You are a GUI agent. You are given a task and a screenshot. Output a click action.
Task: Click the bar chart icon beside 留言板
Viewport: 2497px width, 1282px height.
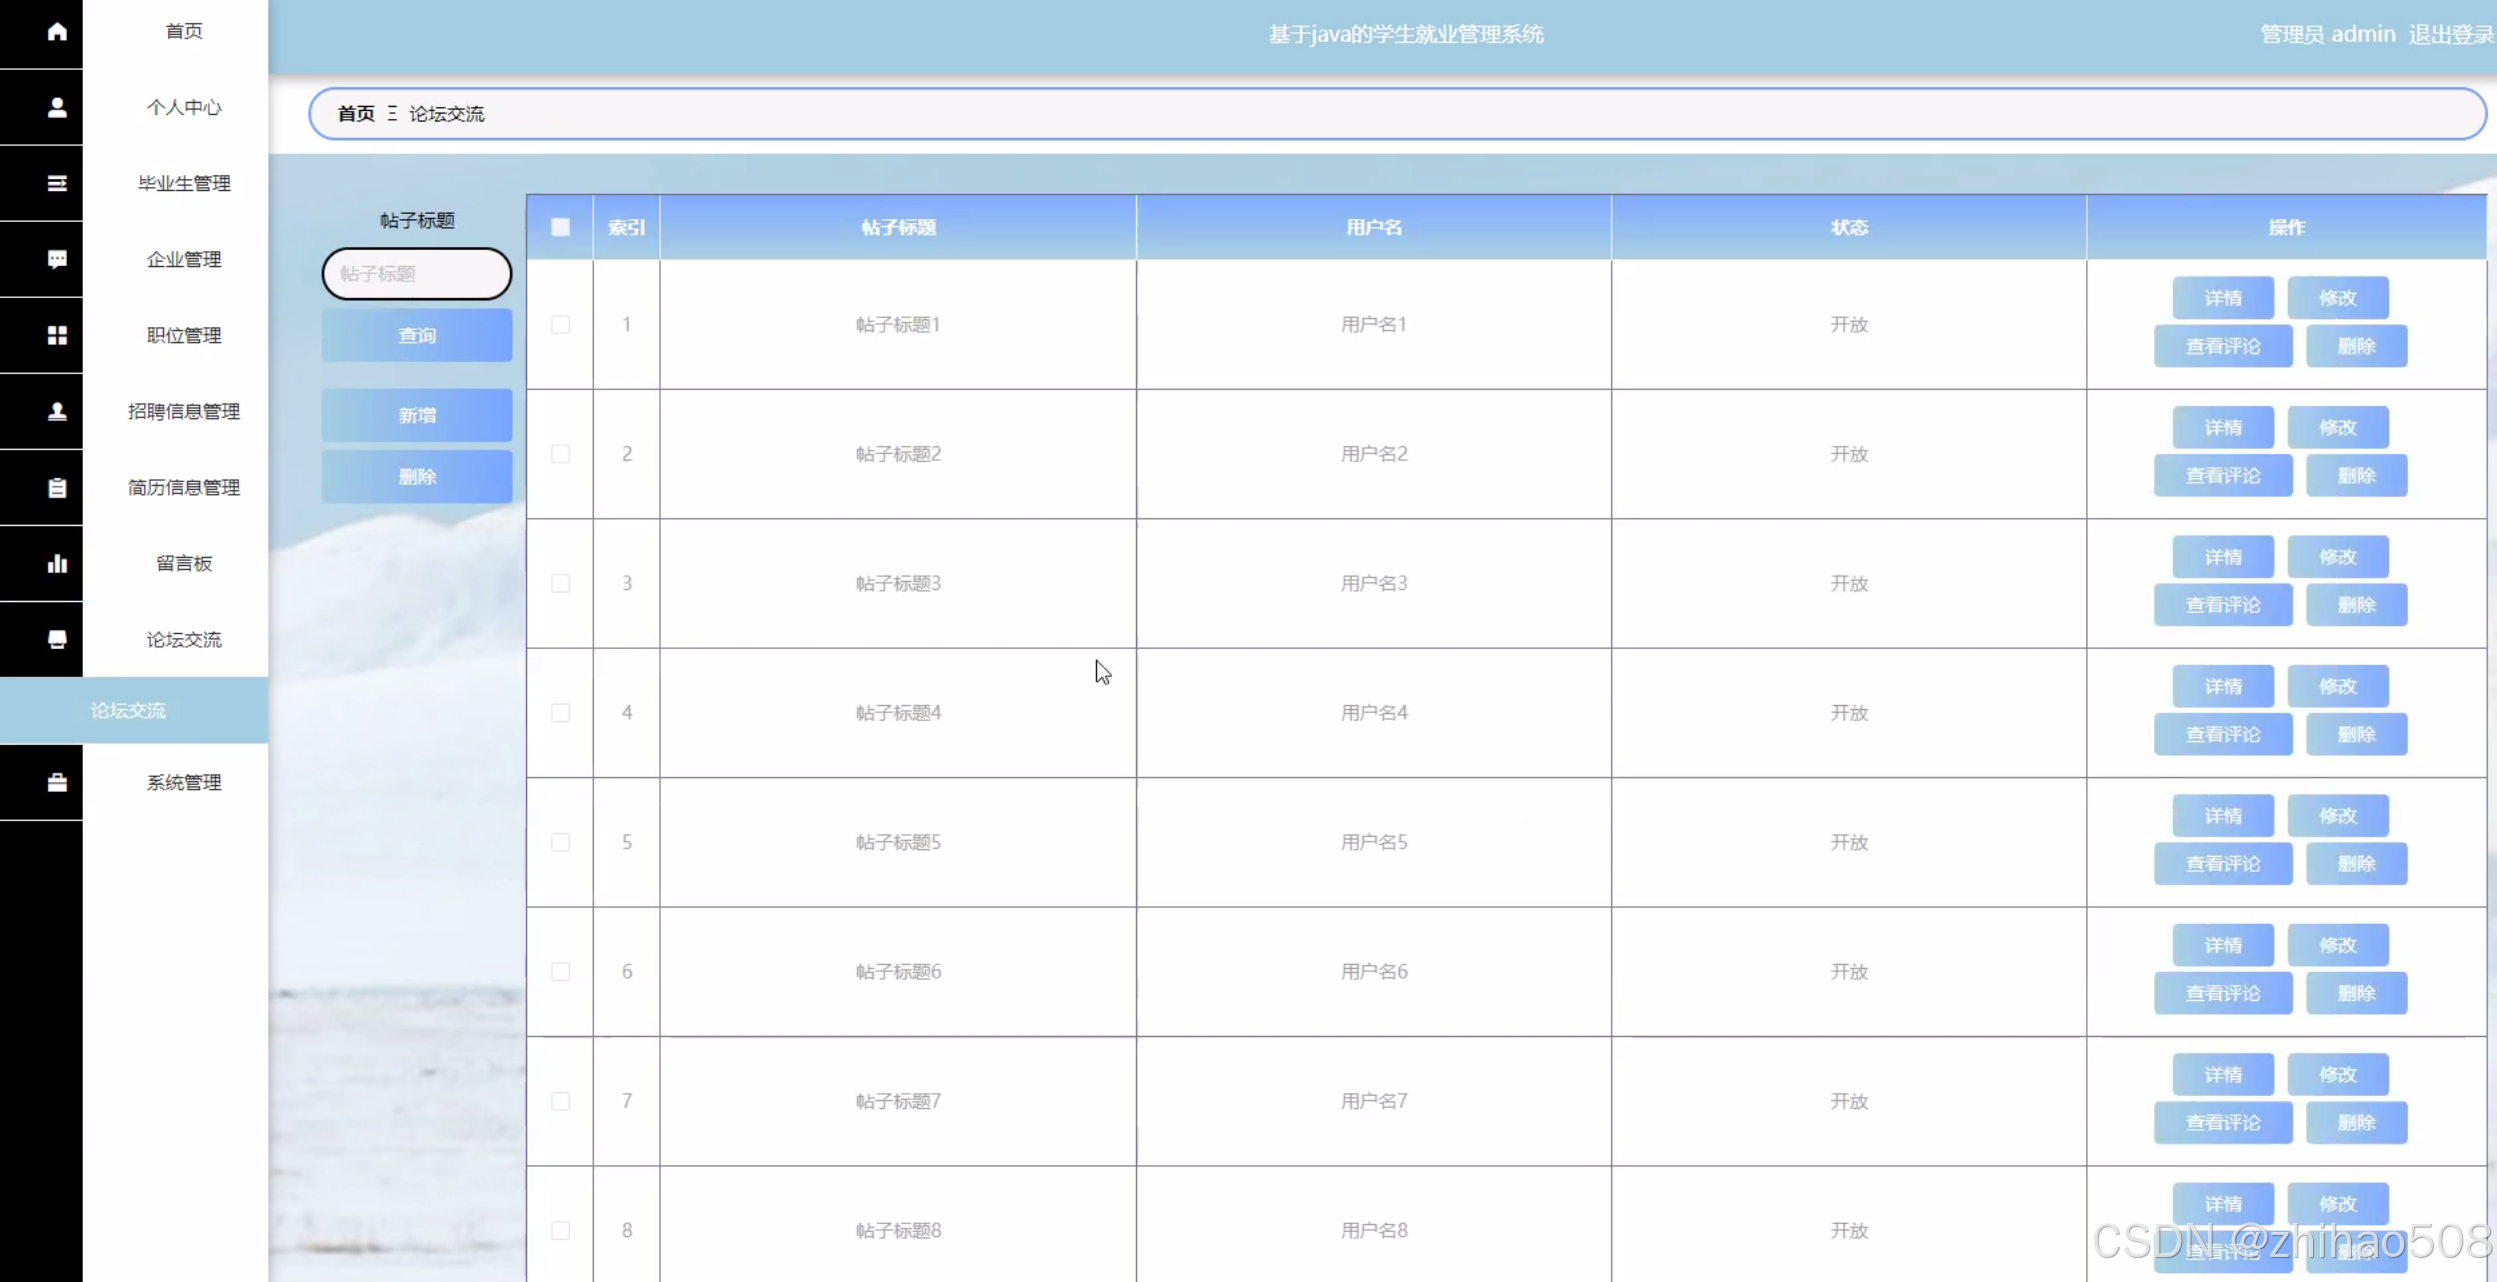(x=57, y=564)
